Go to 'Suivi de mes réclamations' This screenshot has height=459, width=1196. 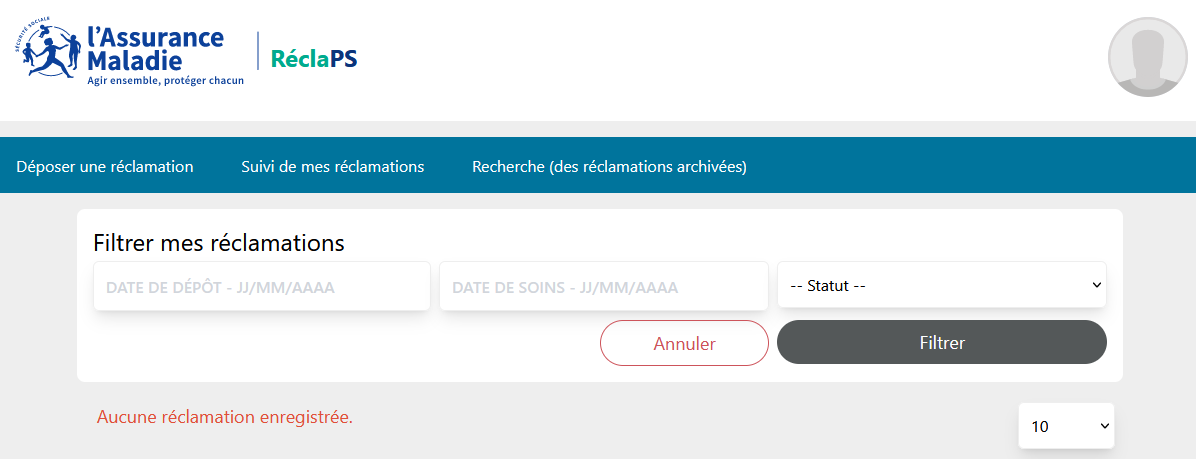pyautogui.click(x=333, y=166)
